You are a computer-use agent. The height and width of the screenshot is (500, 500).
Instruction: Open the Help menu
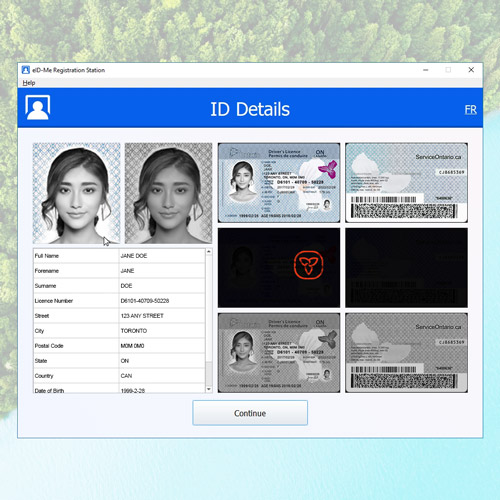click(x=29, y=83)
